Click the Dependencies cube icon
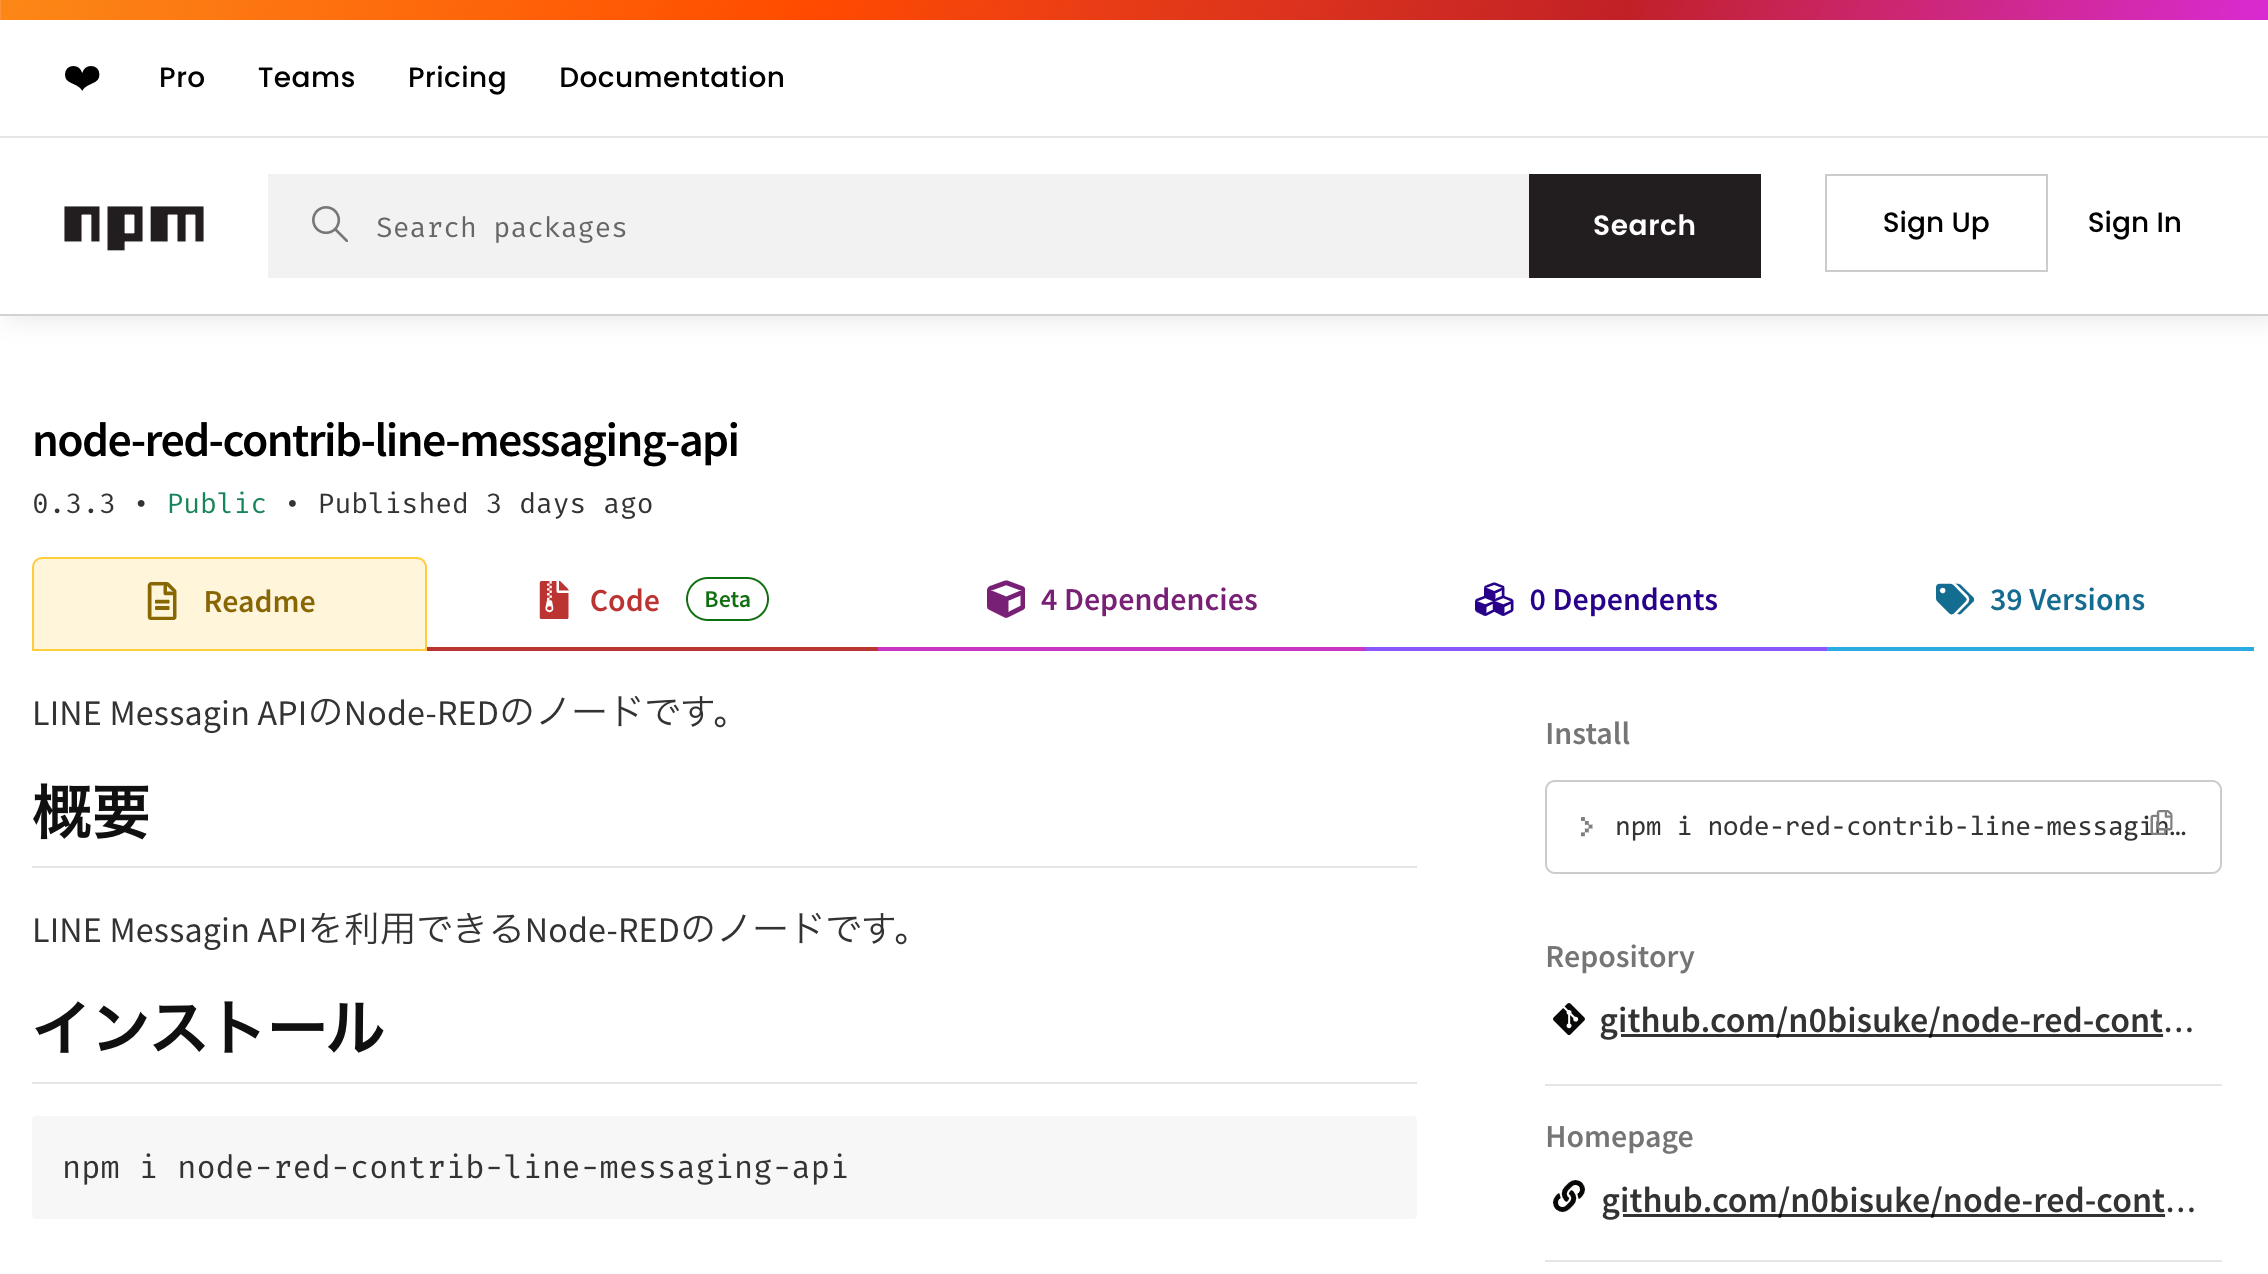Viewport: 2268px width, 1274px height. coord(1005,599)
